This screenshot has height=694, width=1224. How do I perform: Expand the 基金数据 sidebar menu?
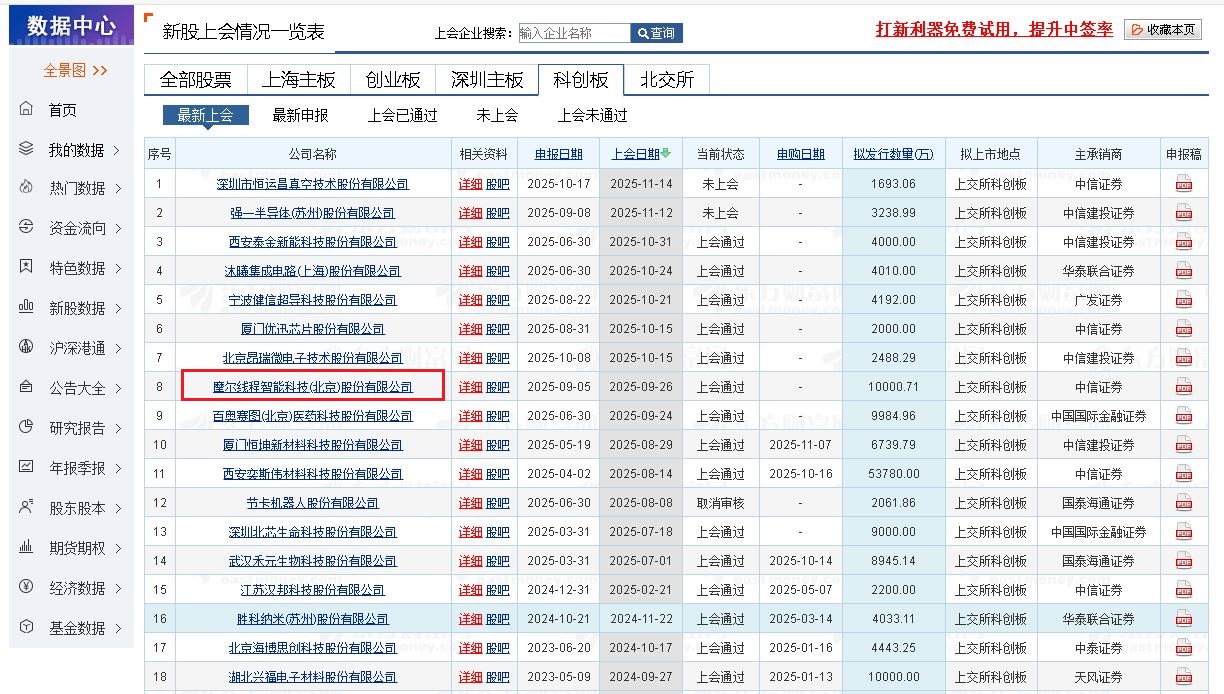[x=116, y=628]
